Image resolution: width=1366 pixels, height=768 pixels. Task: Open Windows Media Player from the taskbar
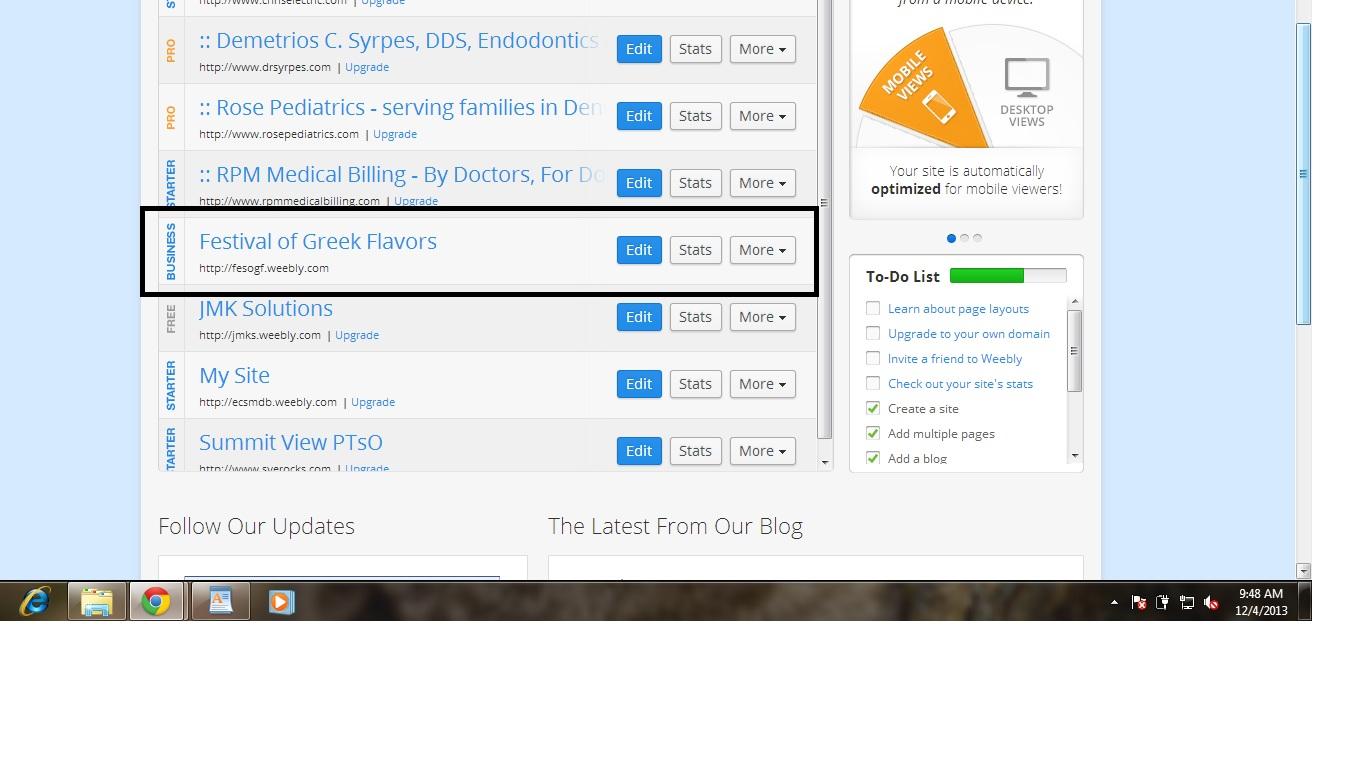point(280,601)
